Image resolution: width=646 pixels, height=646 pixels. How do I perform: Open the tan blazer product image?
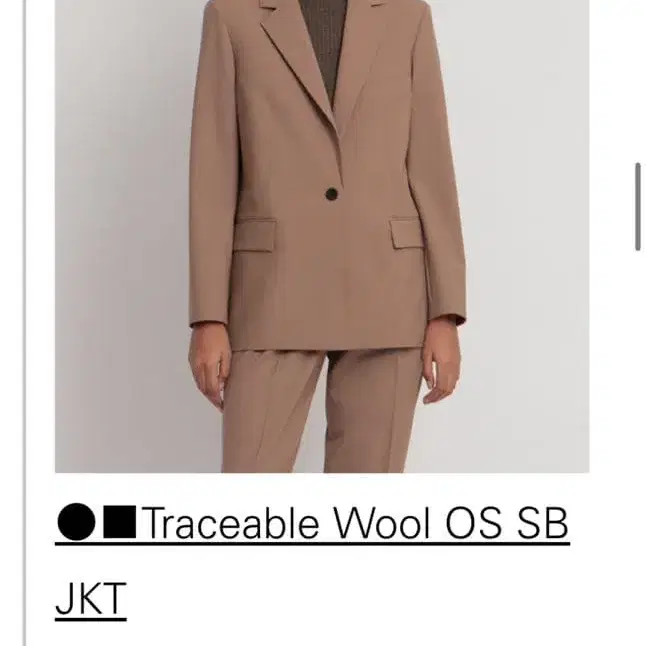(x=322, y=236)
